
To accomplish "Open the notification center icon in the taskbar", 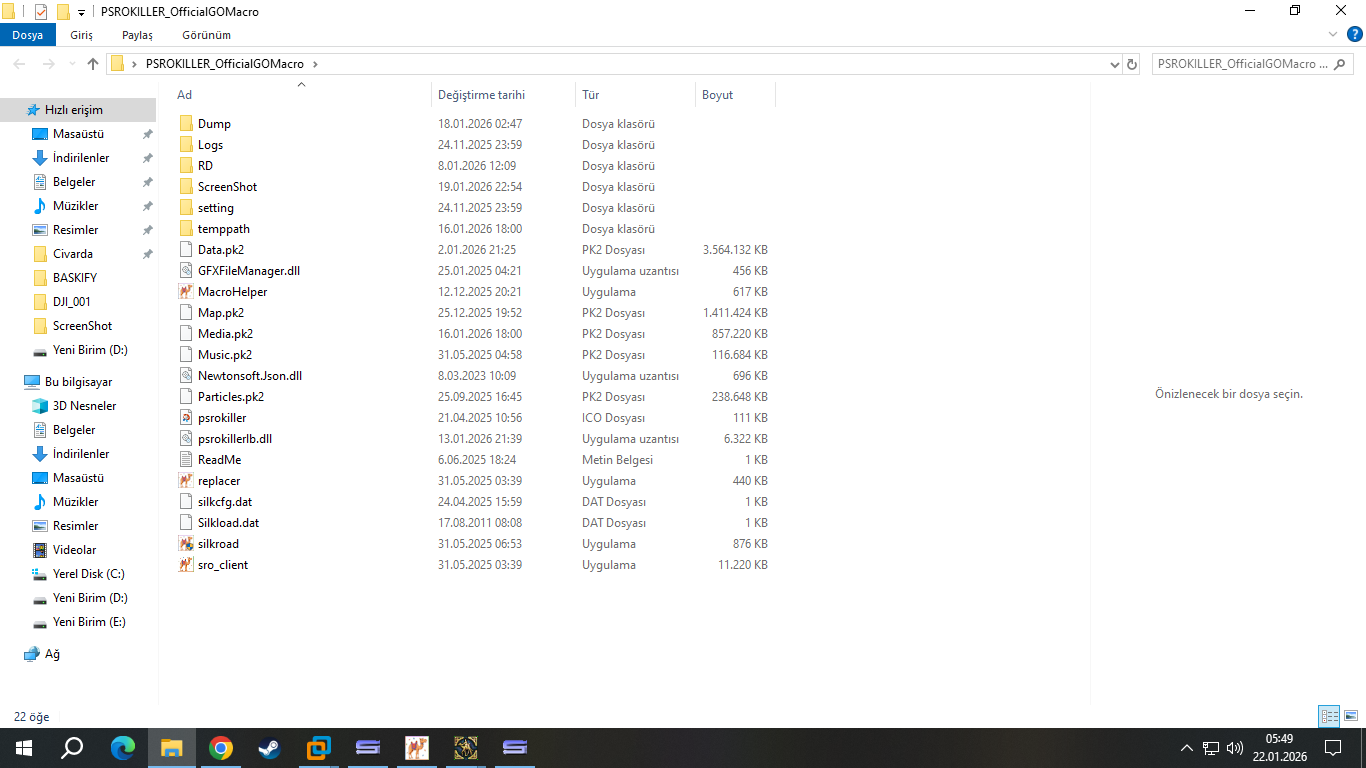I will click(x=1332, y=747).
